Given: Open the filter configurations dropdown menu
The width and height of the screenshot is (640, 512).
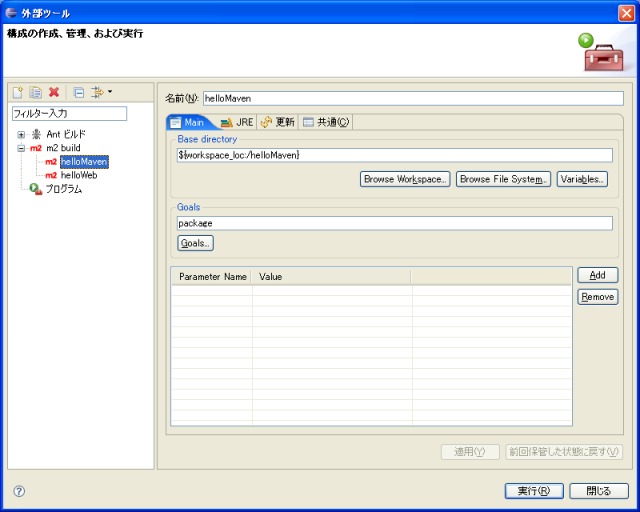Looking at the screenshot, I should (x=100, y=92).
